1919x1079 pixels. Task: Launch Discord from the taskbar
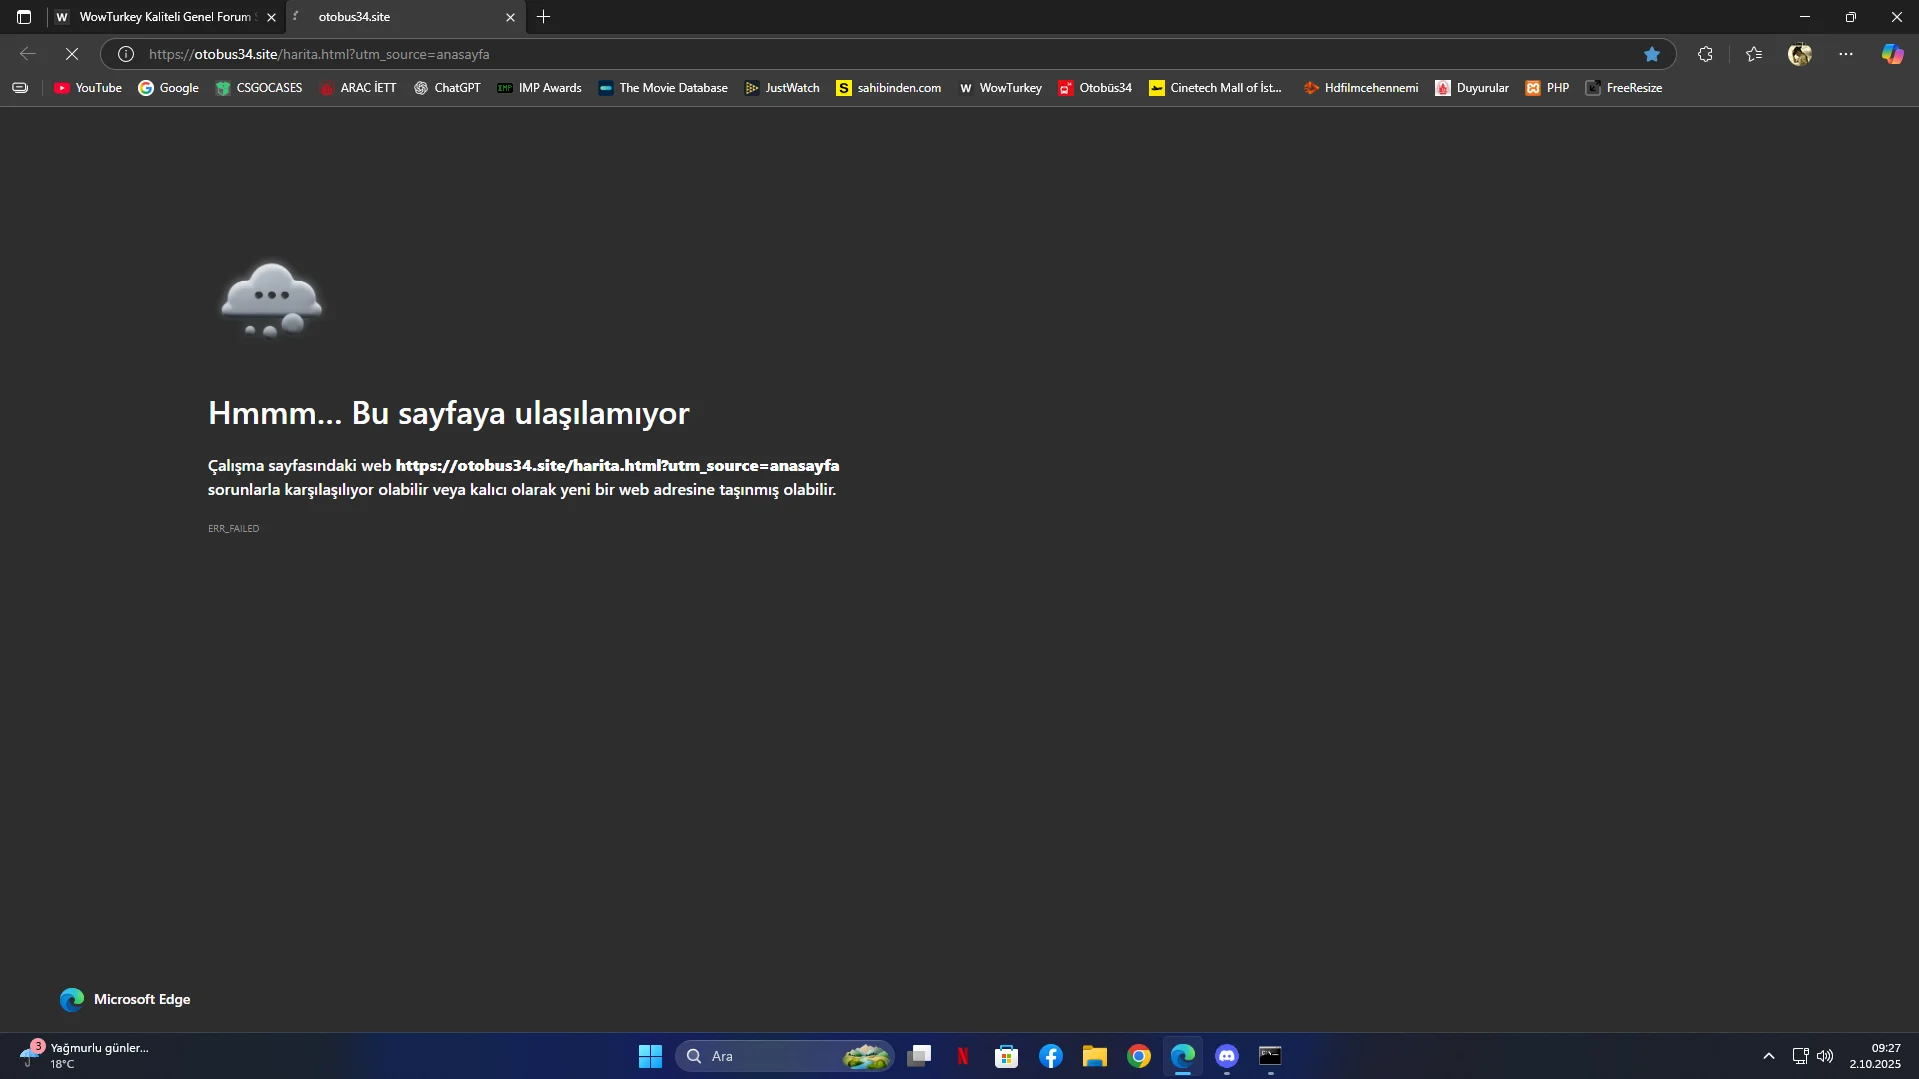(1226, 1056)
